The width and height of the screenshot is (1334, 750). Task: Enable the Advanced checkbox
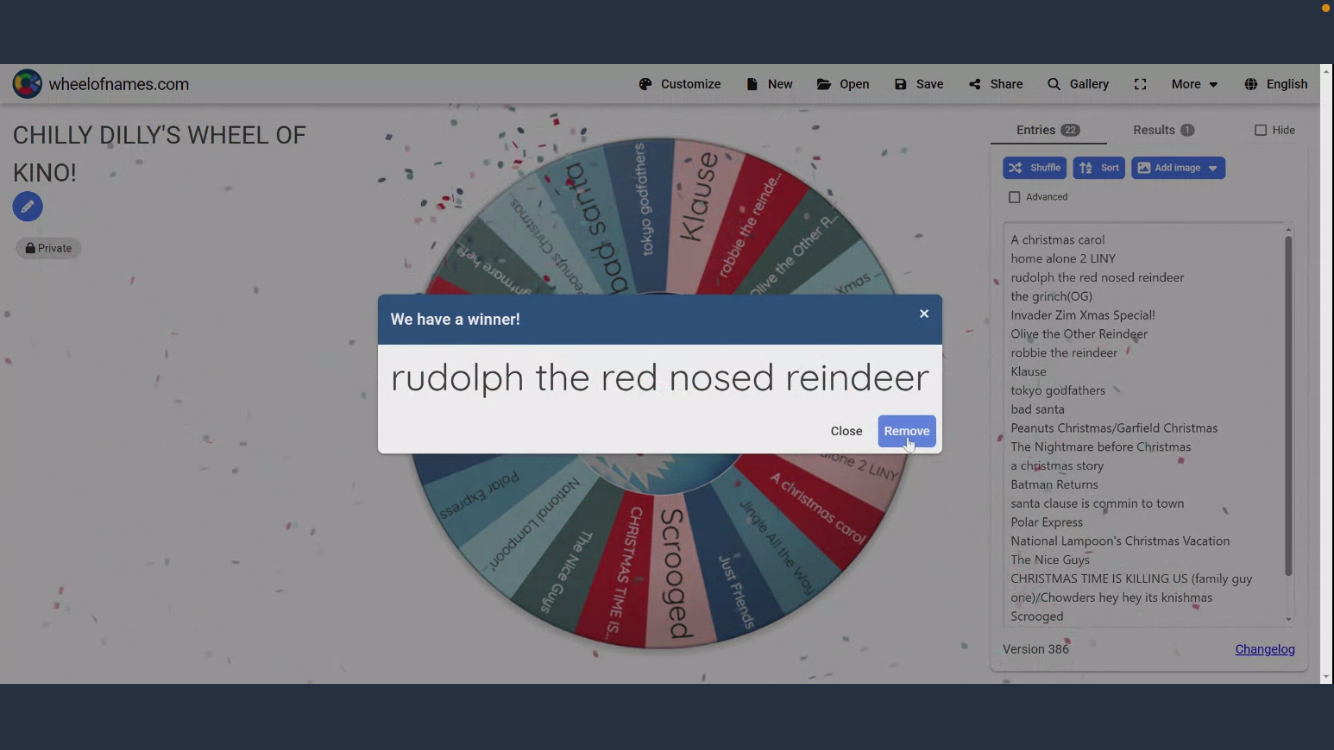point(1014,197)
